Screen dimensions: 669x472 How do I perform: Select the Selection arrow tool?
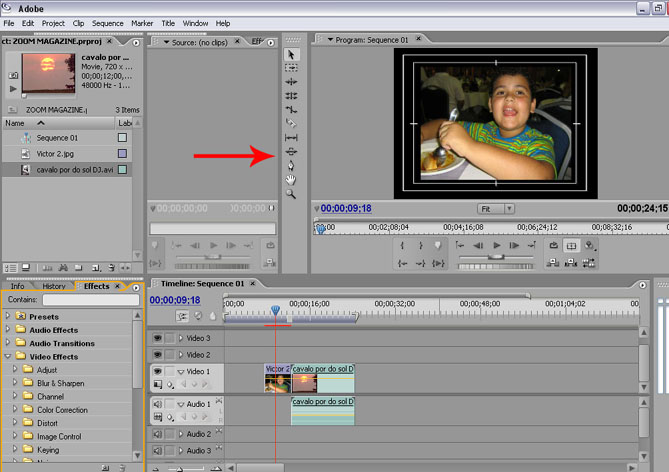291,54
